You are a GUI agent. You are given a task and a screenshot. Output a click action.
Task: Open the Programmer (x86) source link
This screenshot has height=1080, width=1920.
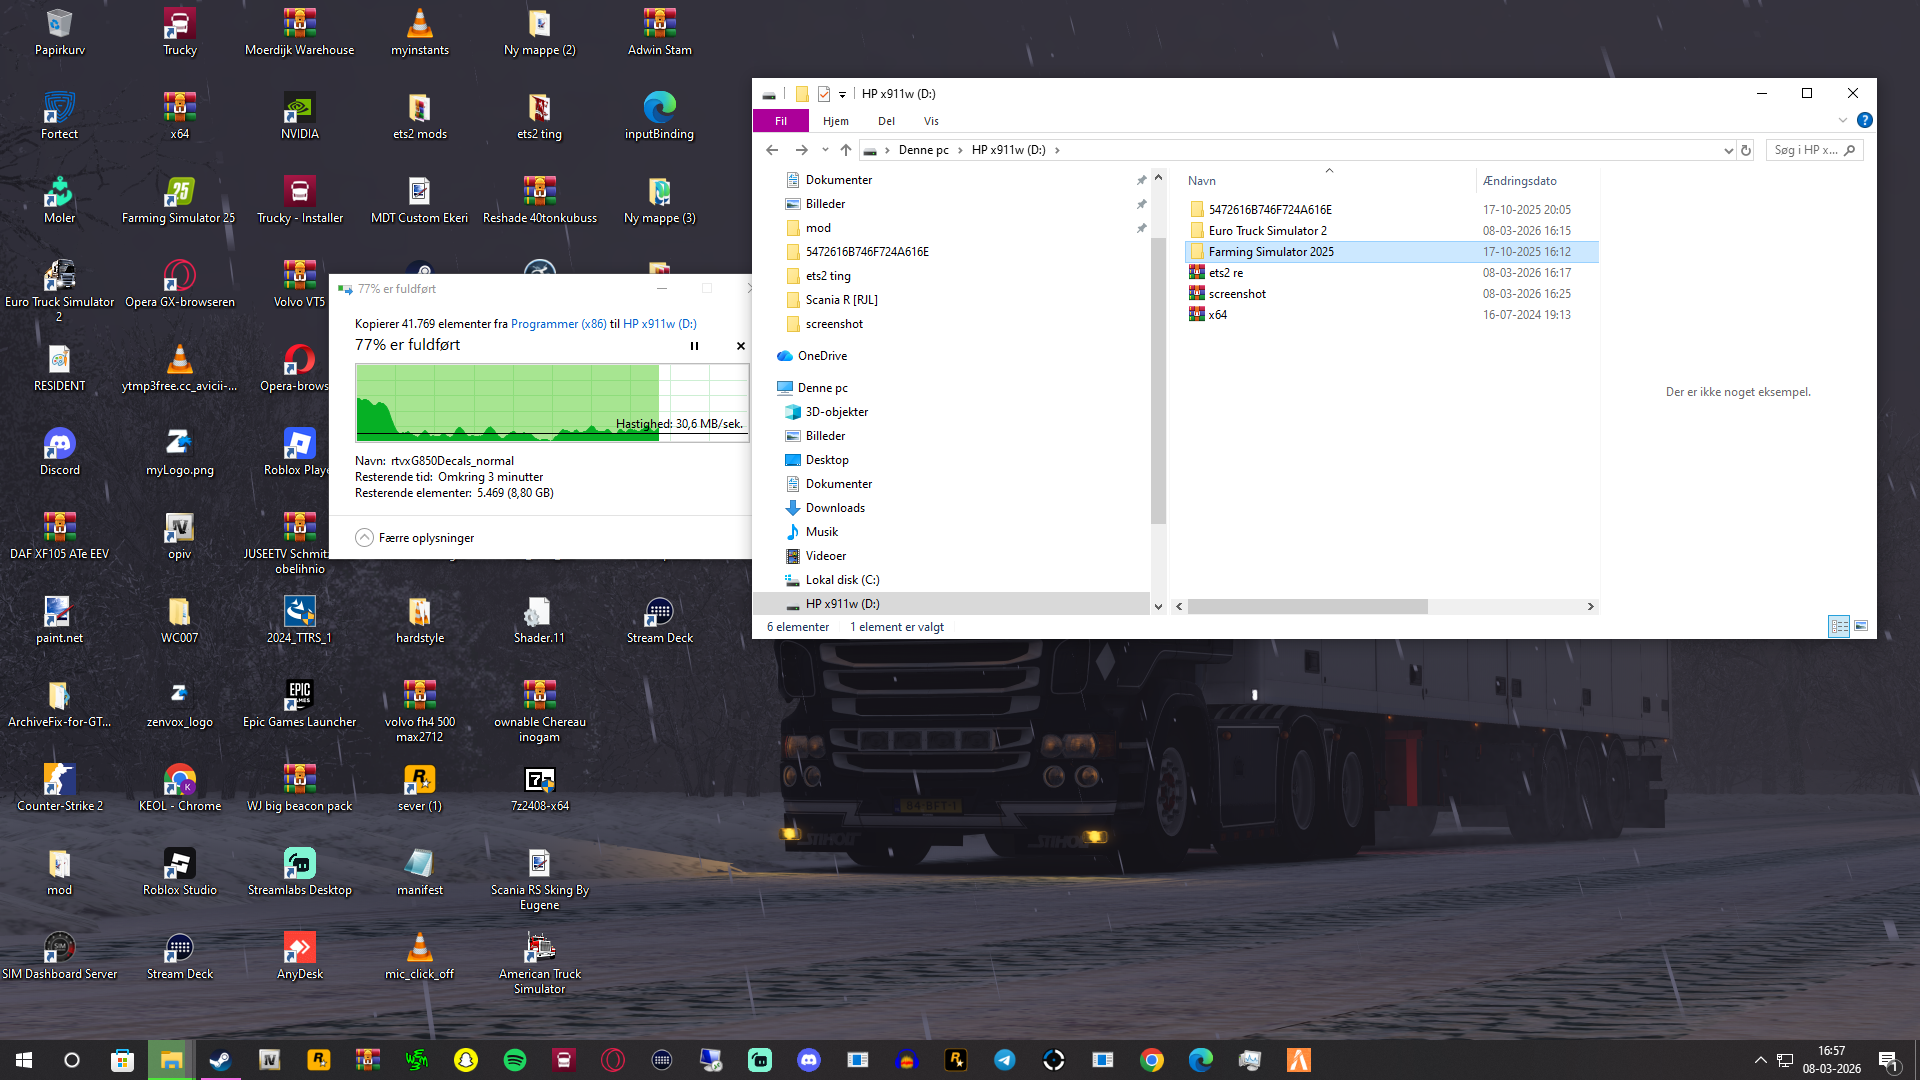(x=558, y=324)
